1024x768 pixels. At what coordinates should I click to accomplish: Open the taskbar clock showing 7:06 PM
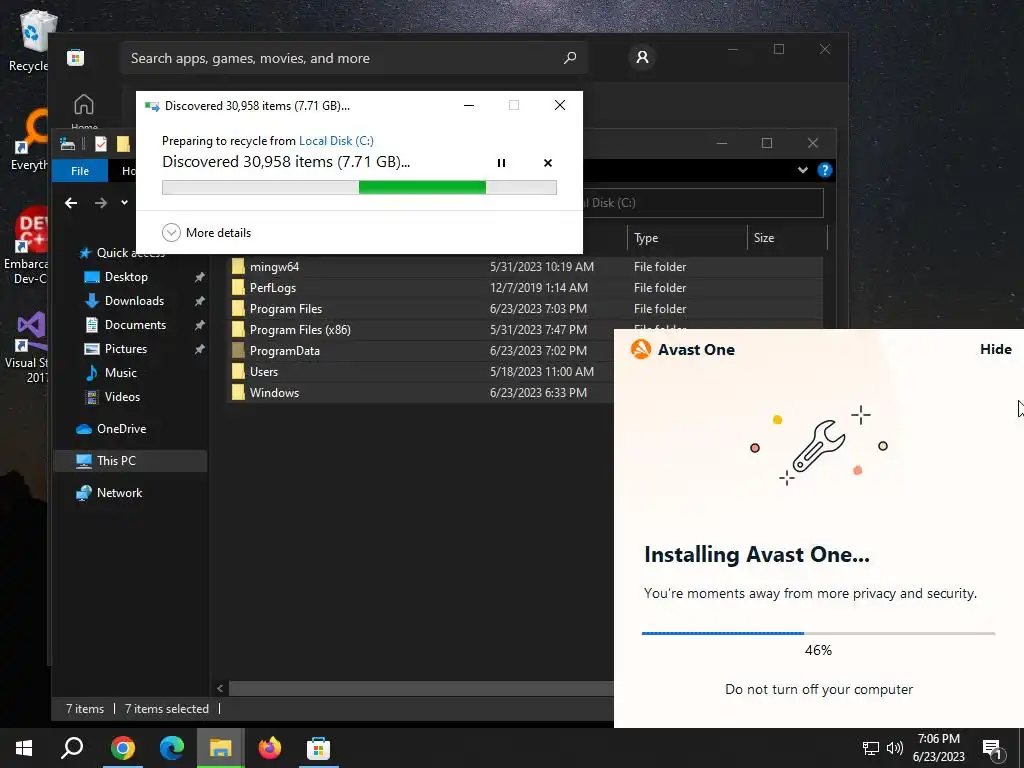(x=938, y=748)
